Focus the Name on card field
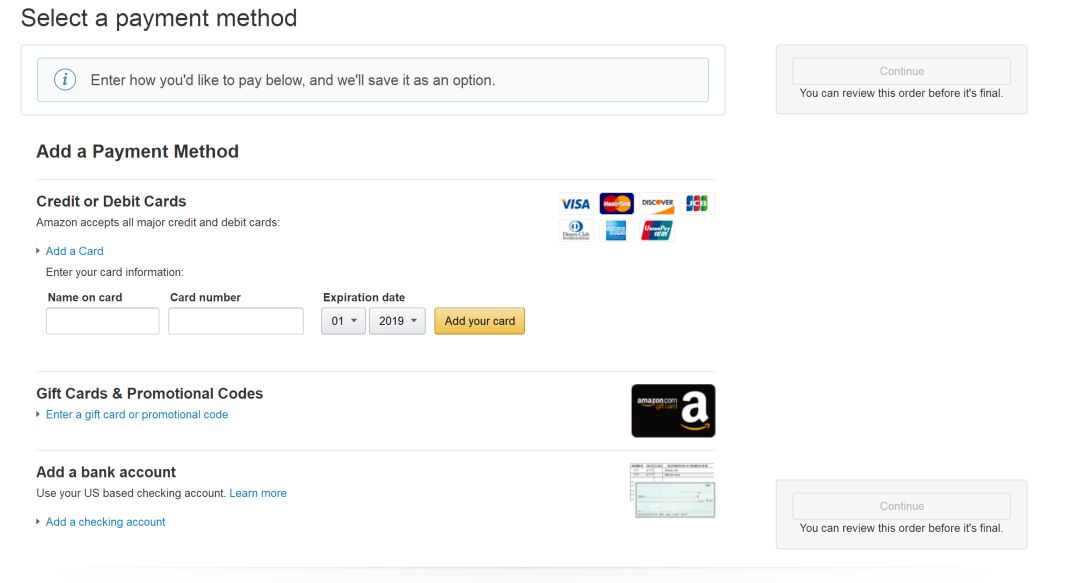The height and width of the screenshot is (583, 1080). (103, 321)
